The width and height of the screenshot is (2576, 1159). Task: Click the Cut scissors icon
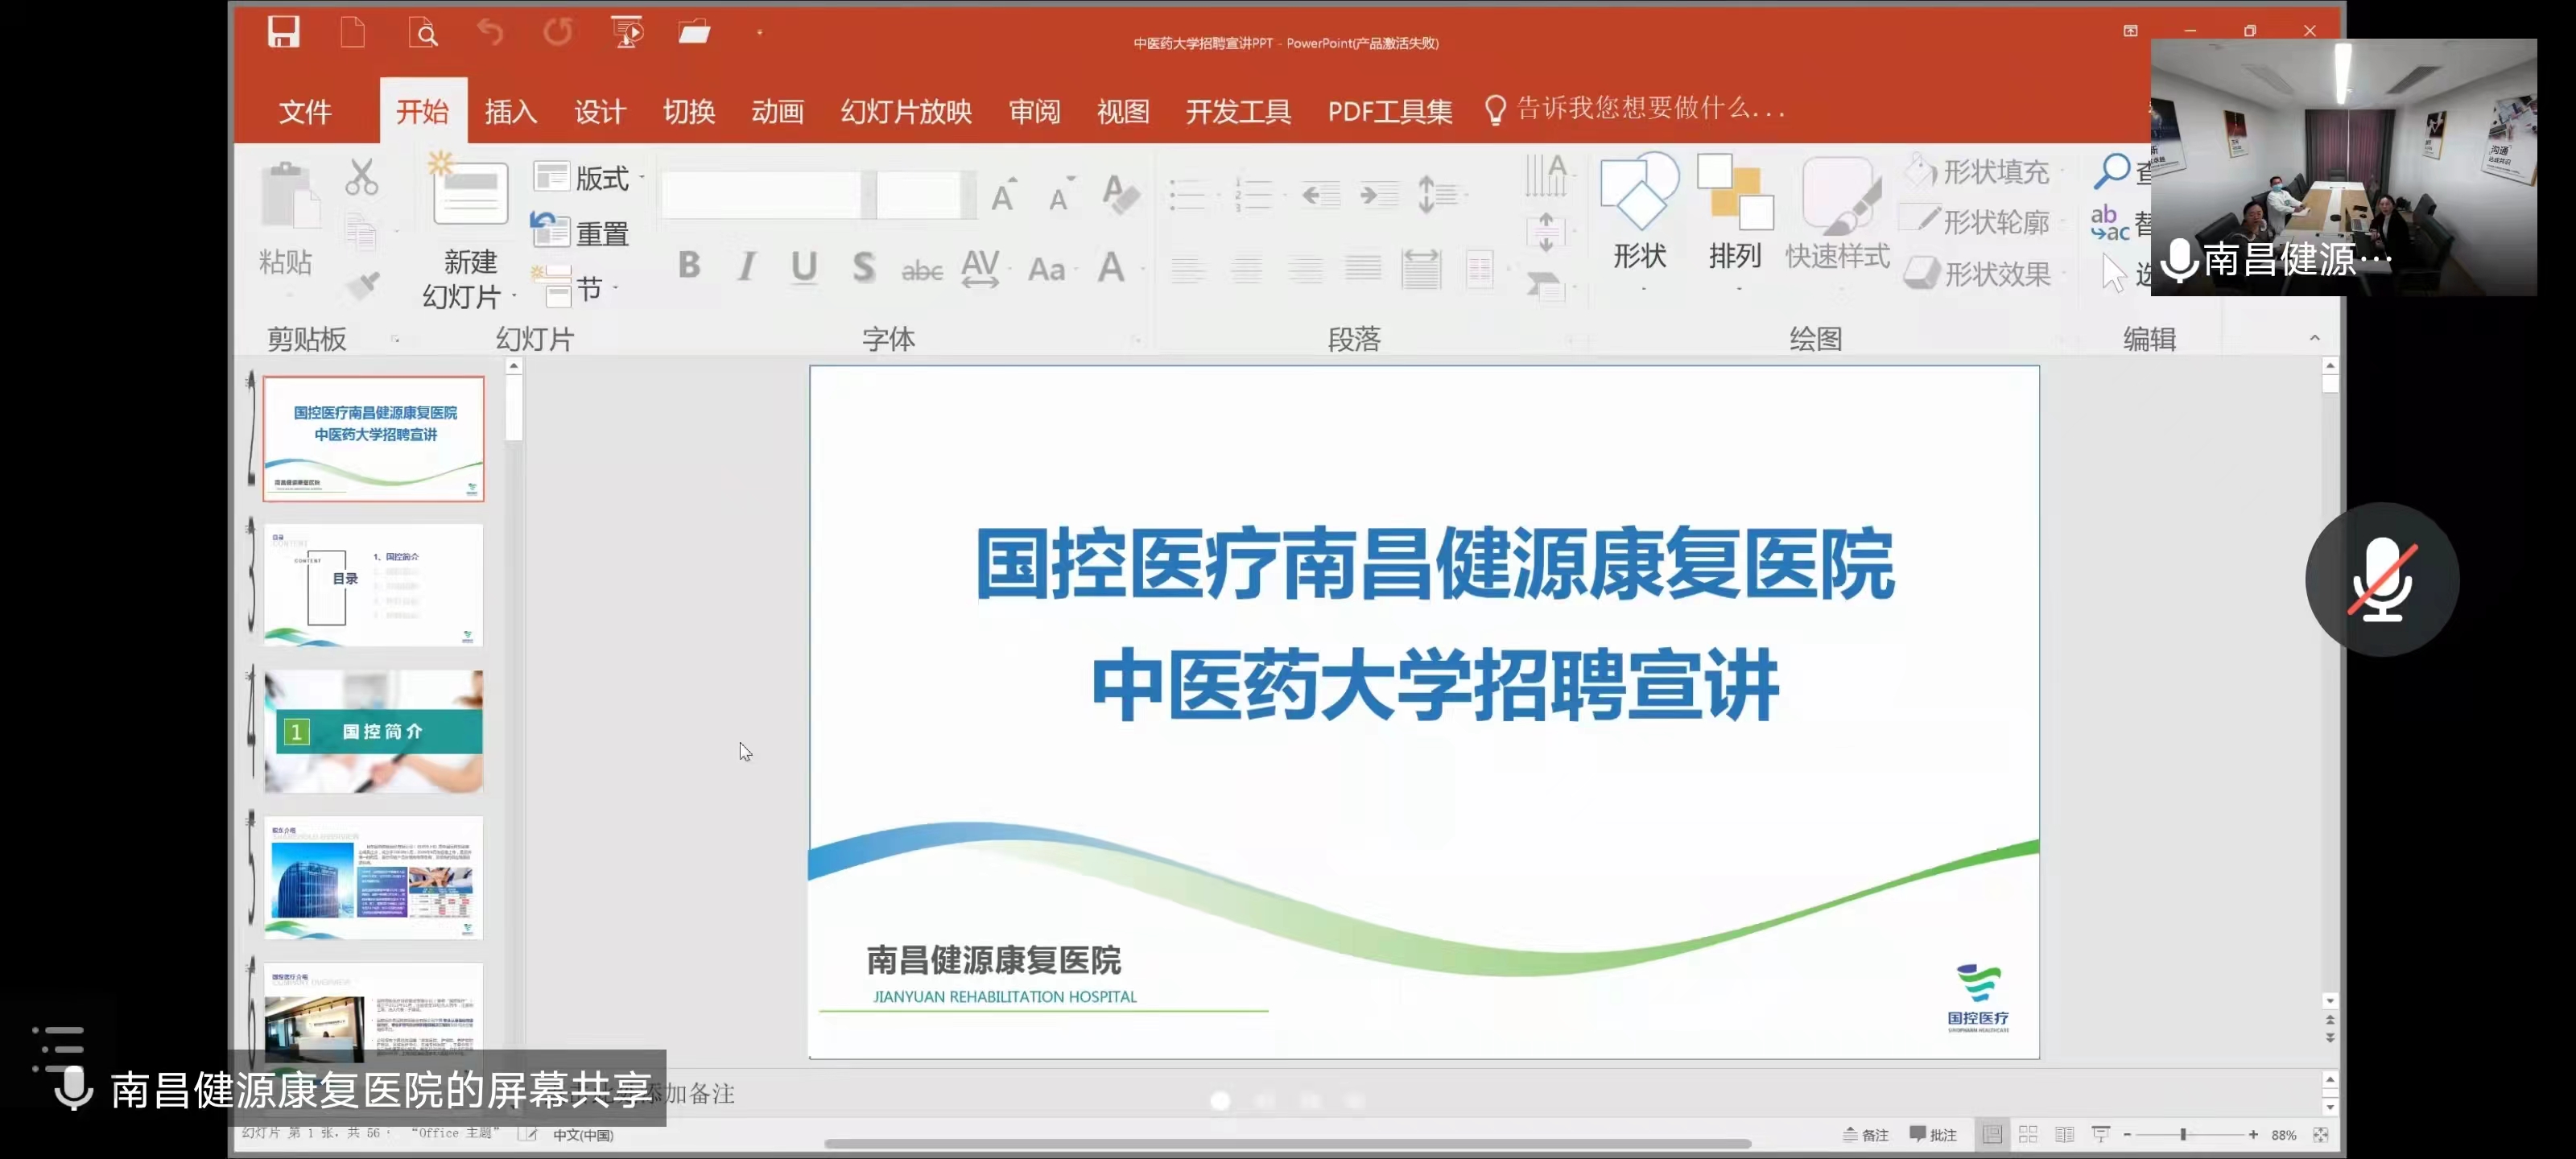(x=362, y=177)
